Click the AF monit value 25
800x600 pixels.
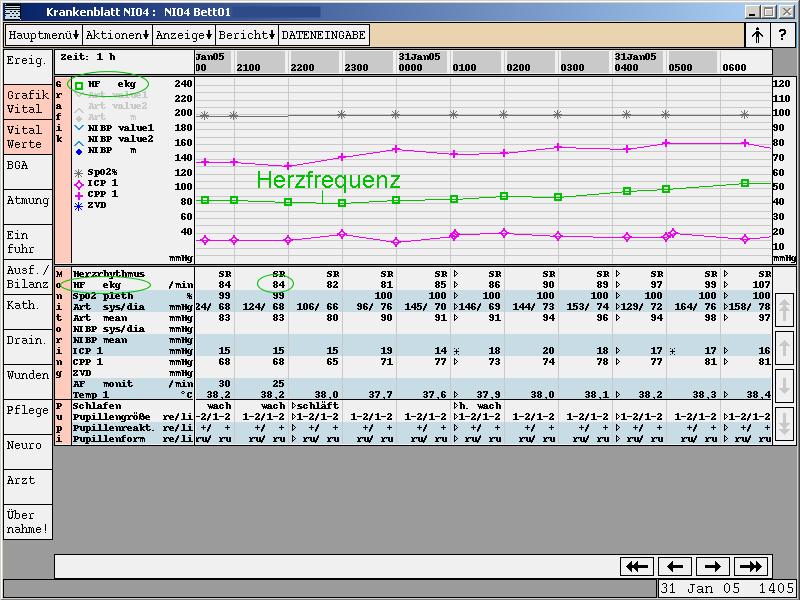point(279,384)
